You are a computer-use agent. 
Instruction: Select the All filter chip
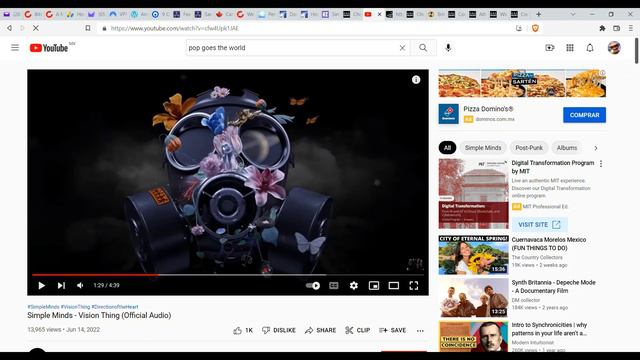(447, 148)
